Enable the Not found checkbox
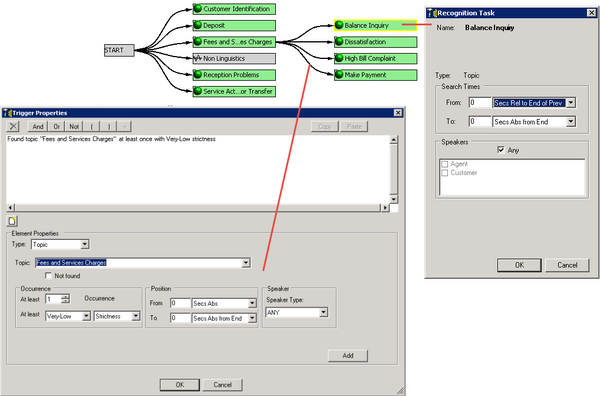600x396 pixels. pyautogui.click(x=48, y=275)
